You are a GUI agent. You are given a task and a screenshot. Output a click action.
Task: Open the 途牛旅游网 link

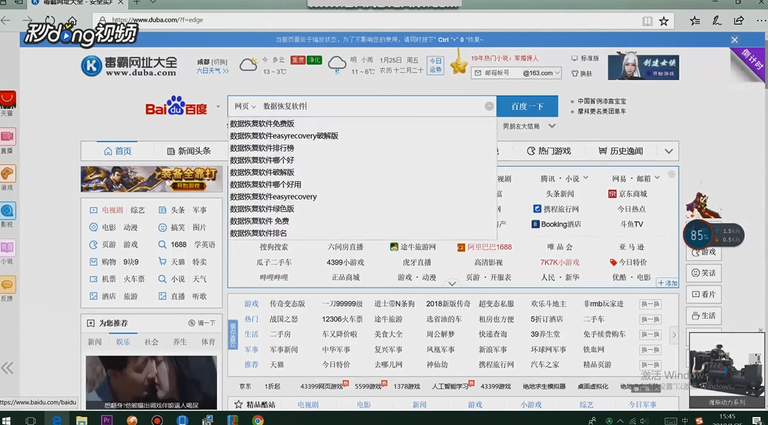pyautogui.click(x=413, y=247)
